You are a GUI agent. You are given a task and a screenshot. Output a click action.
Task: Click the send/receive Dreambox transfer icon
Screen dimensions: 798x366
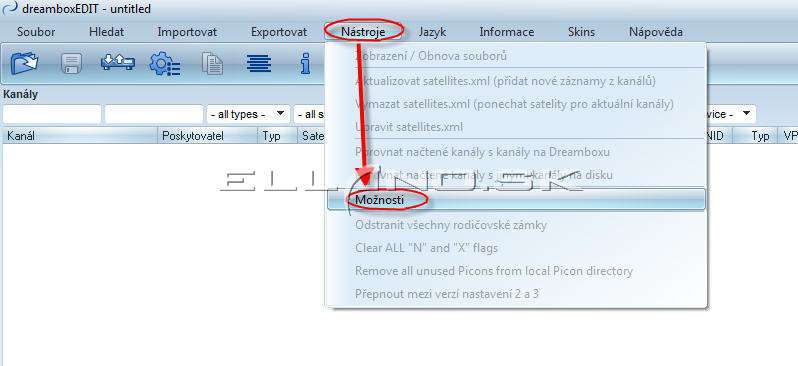tap(118, 63)
